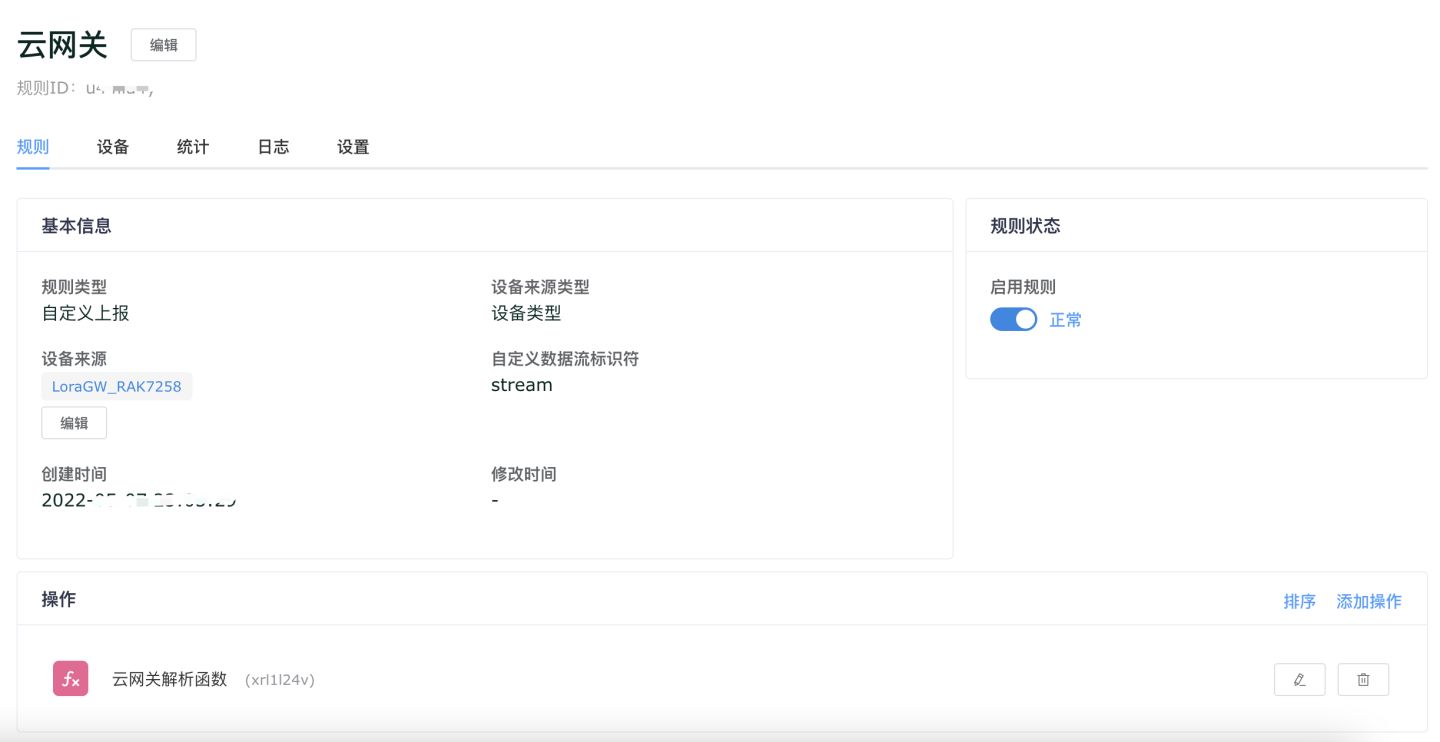
Task: Select the 日志 tab
Action: tap(272, 146)
